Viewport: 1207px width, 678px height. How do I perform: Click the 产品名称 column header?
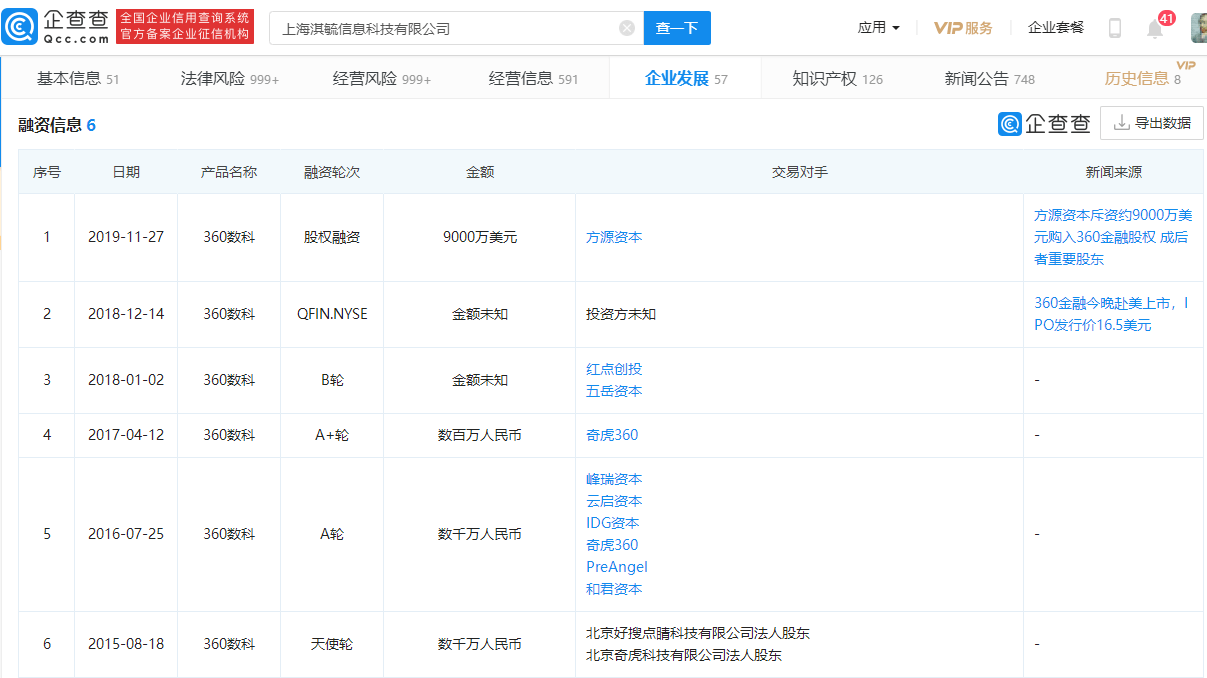[229, 172]
